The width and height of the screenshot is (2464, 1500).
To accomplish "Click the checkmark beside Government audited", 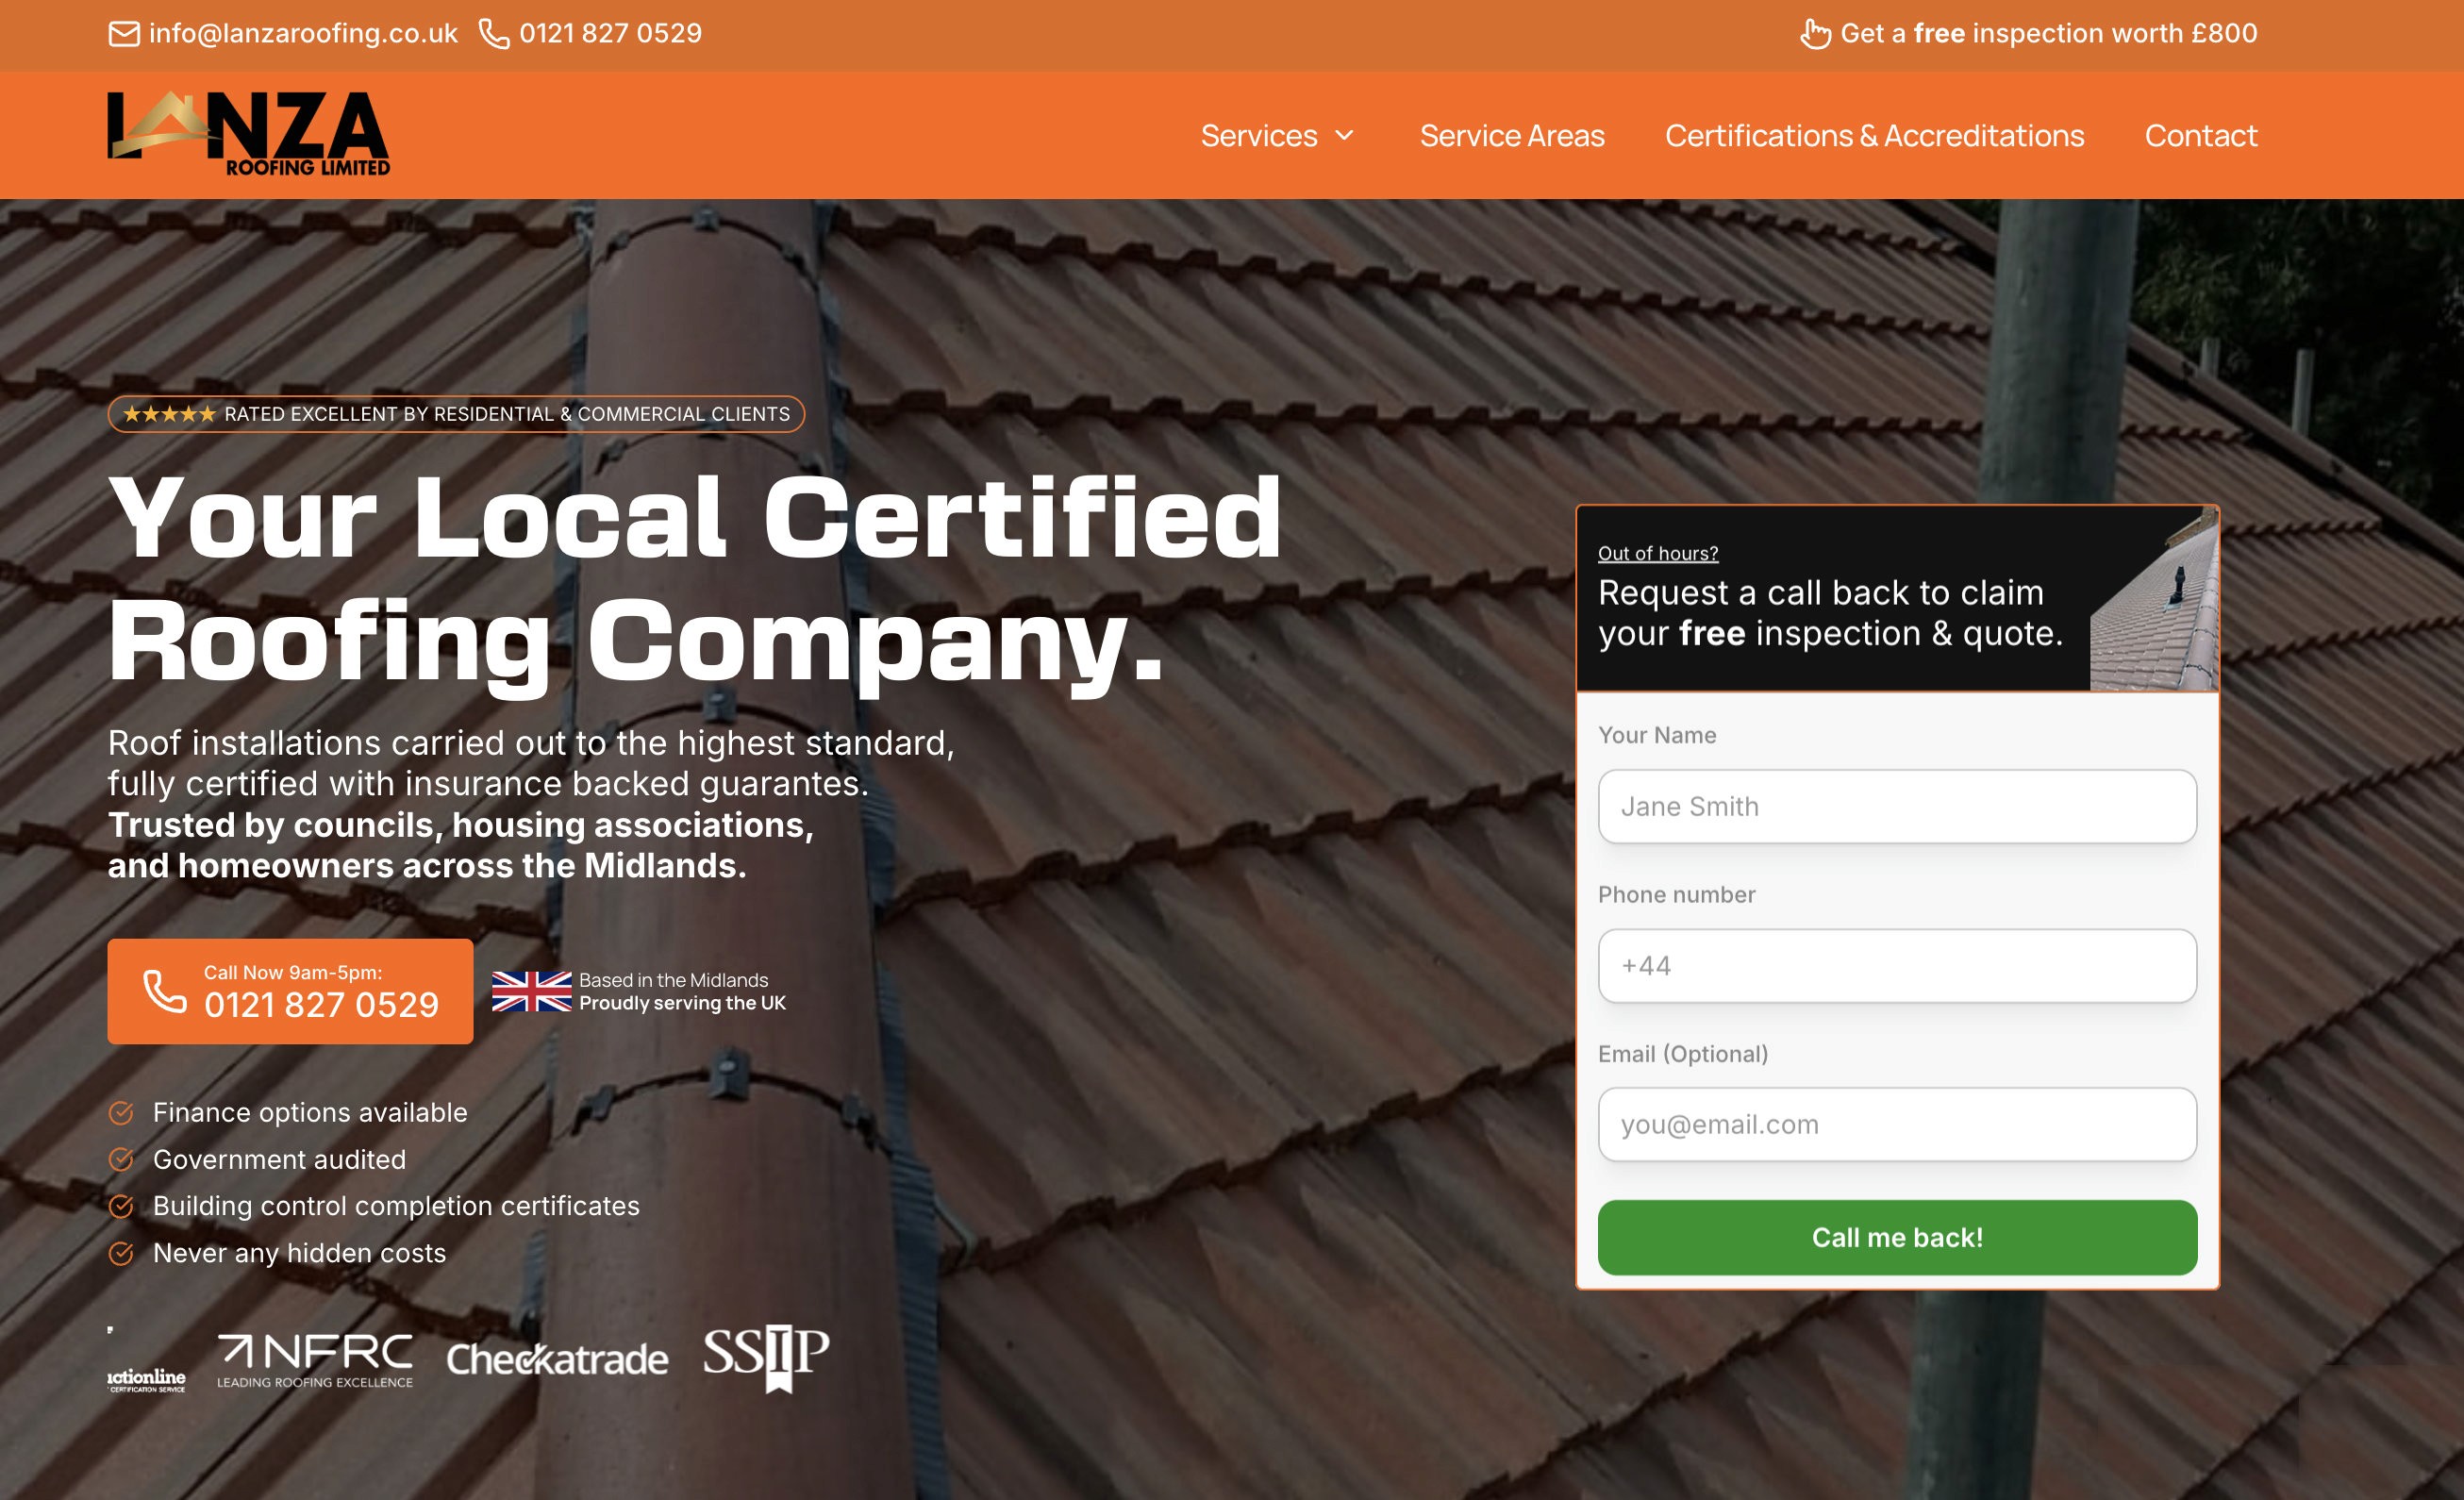I will (x=122, y=1159).
